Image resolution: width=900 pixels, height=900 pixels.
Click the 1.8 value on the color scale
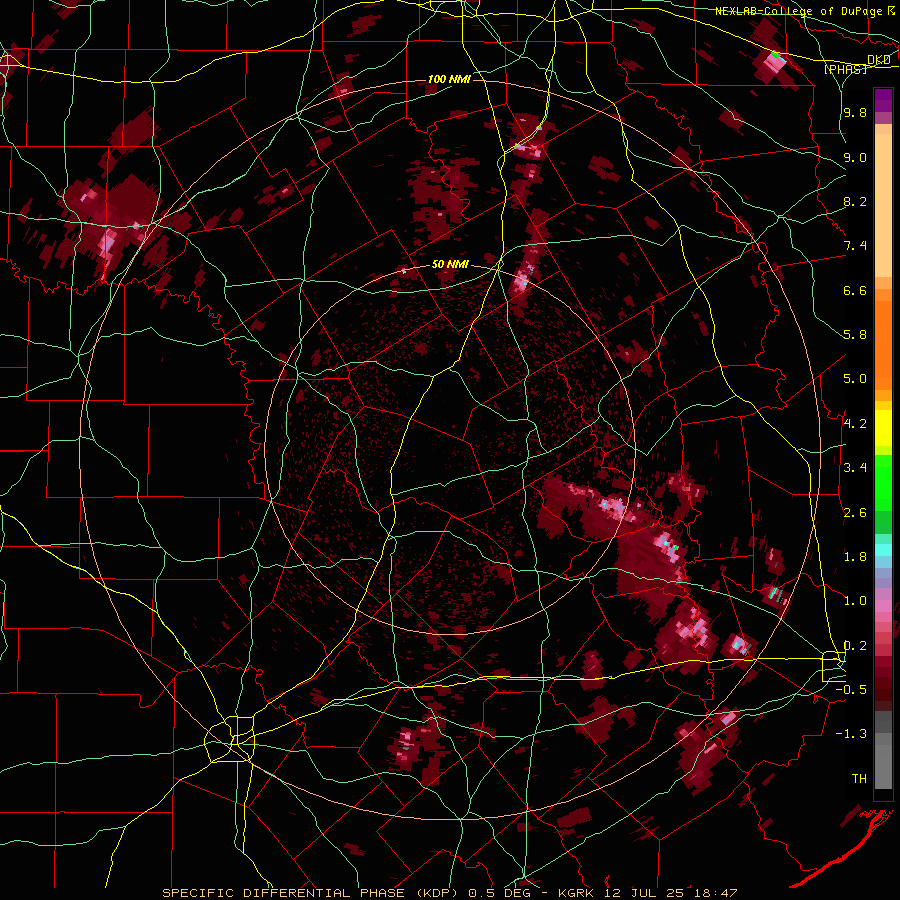pyautogui.click(x=855, y=557)
